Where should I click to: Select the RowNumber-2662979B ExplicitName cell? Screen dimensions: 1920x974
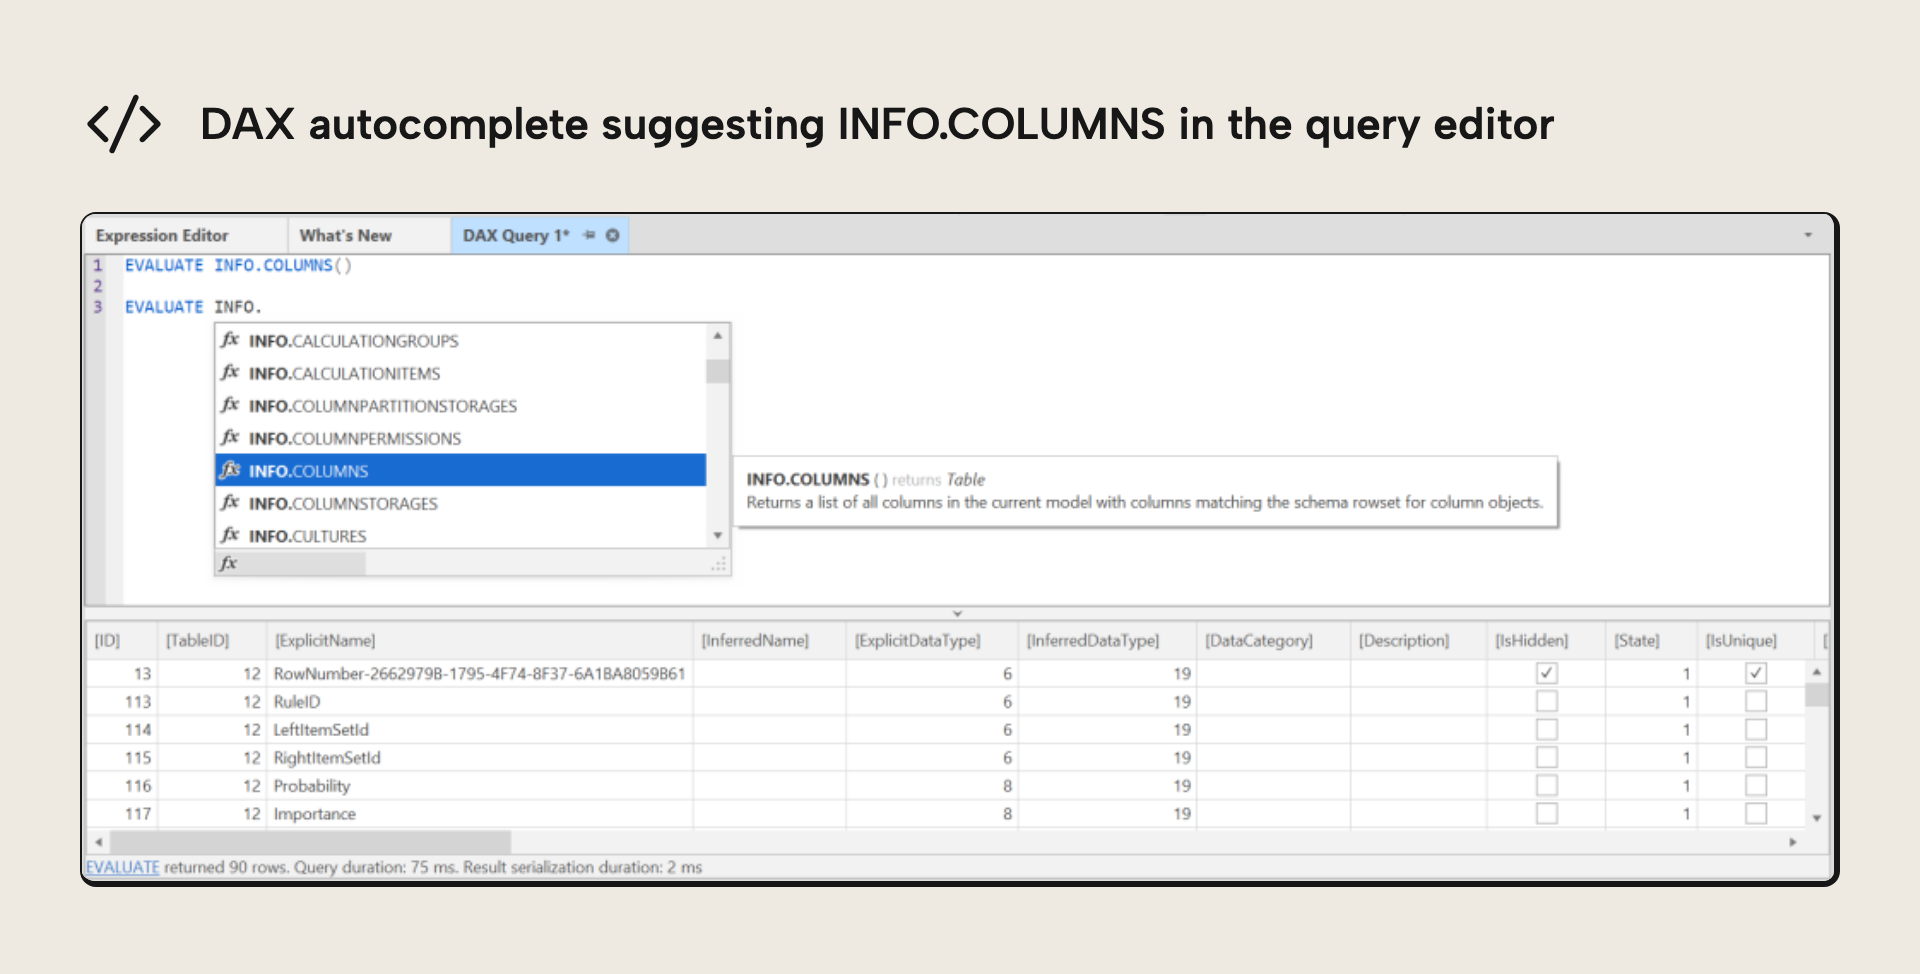[479, 673]
